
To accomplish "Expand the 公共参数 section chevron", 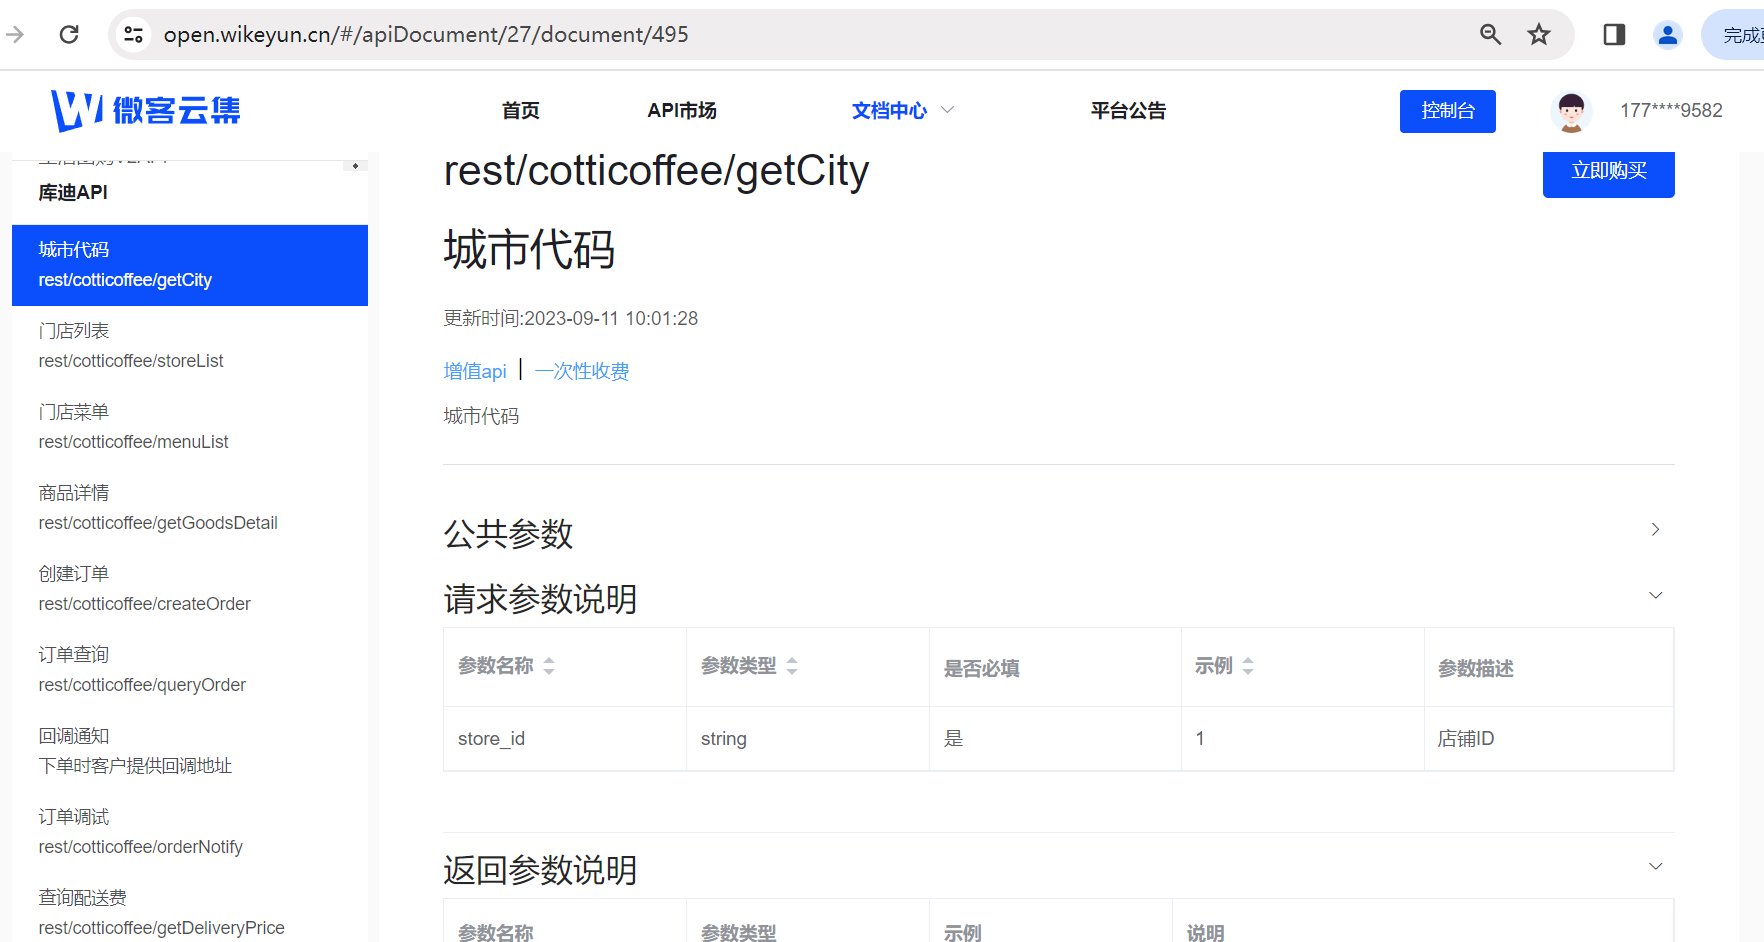I will (1655, 529).
